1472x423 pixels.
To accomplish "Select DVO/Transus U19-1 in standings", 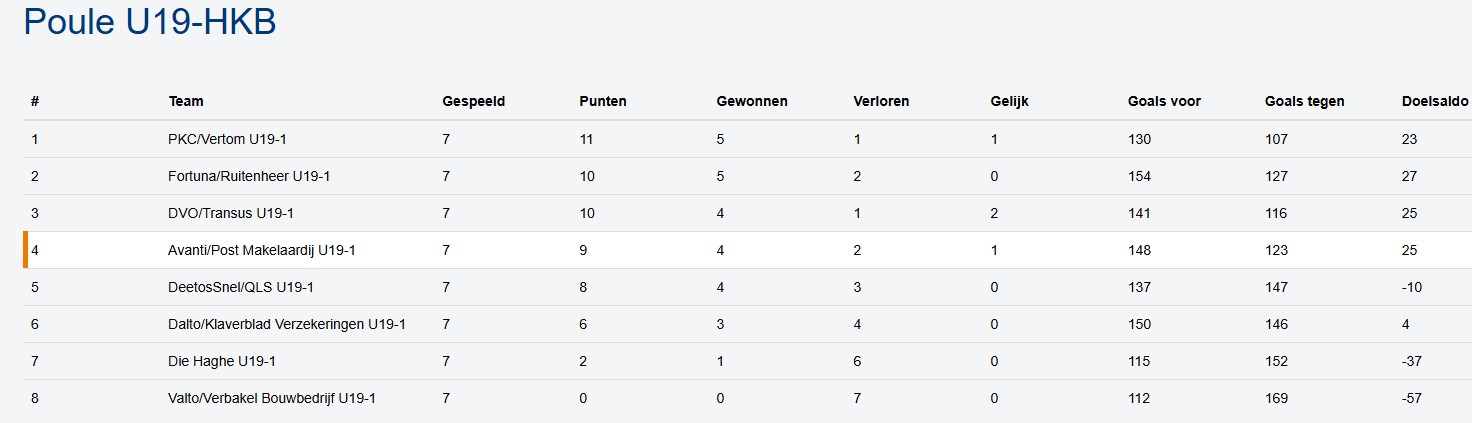I will click(x=230, y=213).
